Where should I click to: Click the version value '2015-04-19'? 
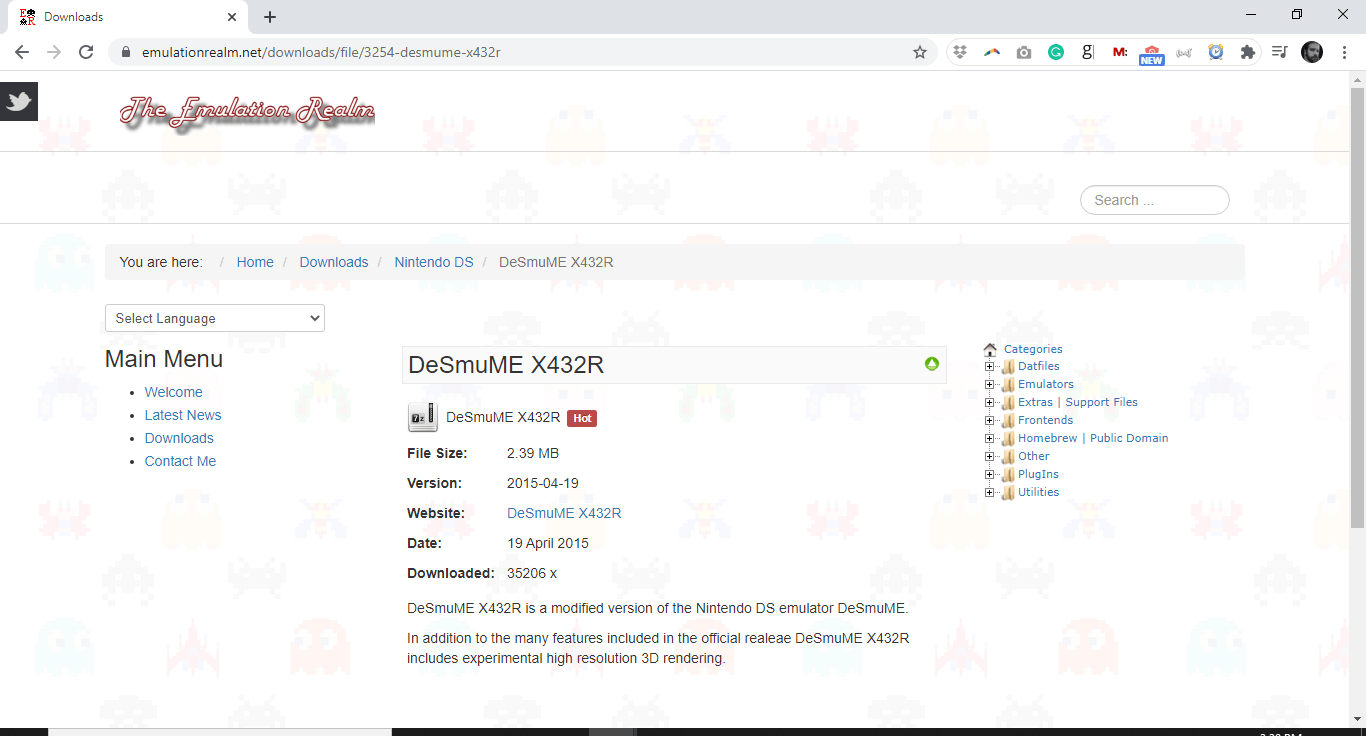[543, 483]
